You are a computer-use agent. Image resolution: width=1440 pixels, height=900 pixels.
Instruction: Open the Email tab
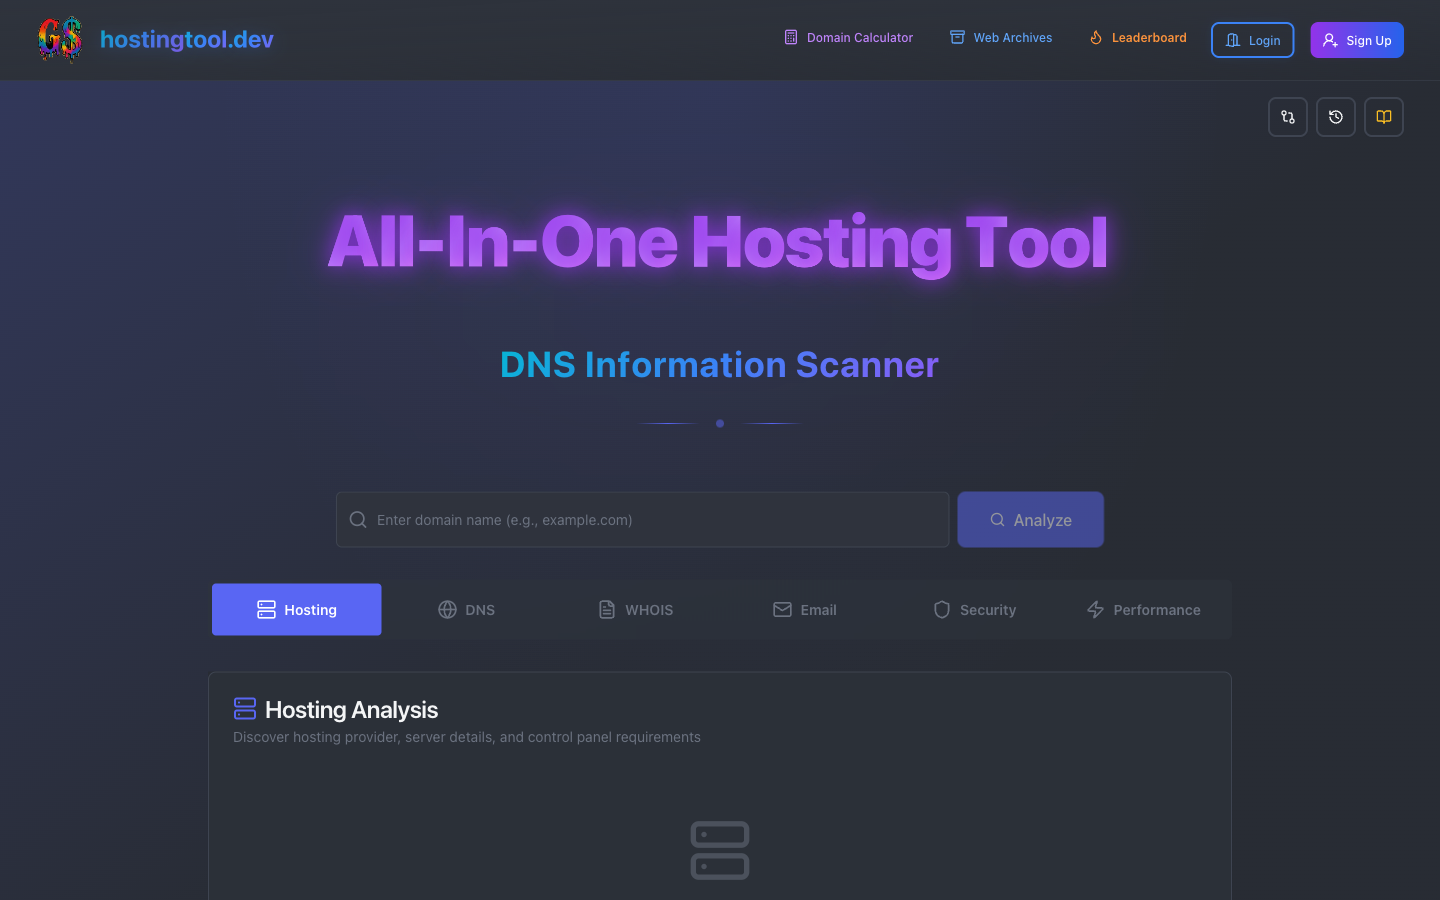click(x=805, y=610)
